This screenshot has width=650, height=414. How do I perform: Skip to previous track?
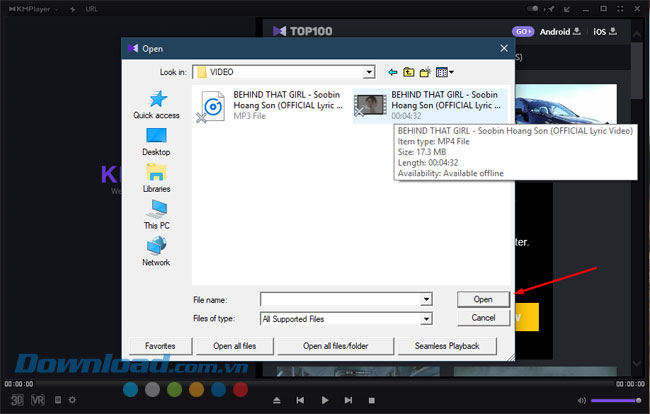click(x=300, y=400)
